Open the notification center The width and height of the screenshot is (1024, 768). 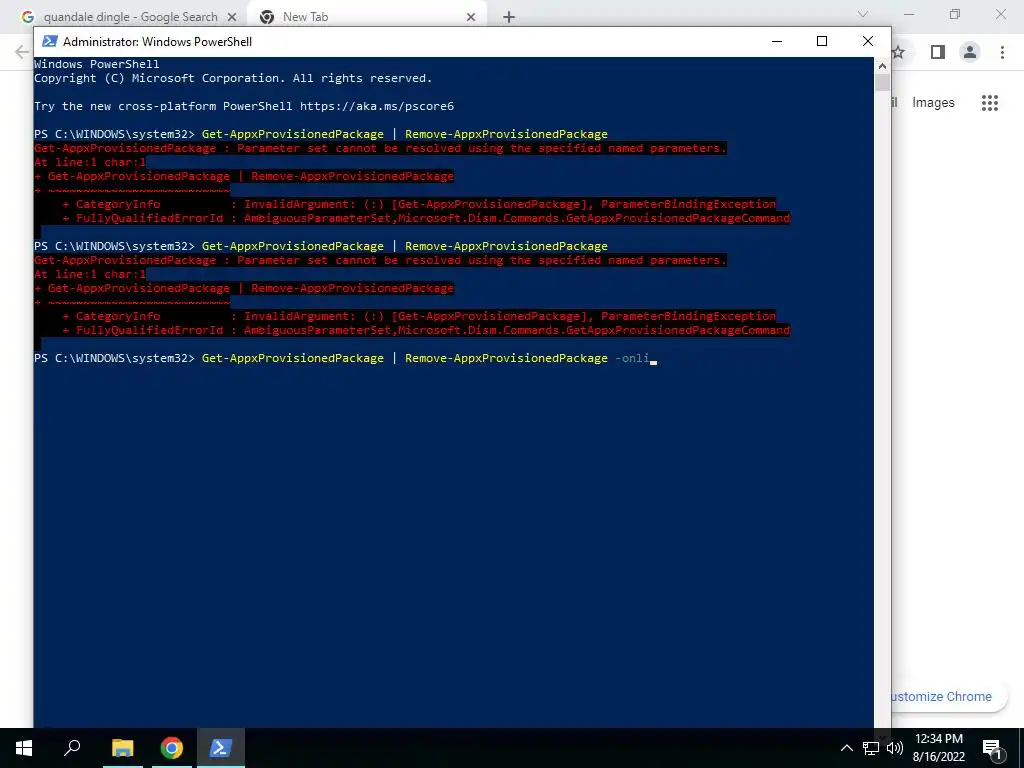992,748
